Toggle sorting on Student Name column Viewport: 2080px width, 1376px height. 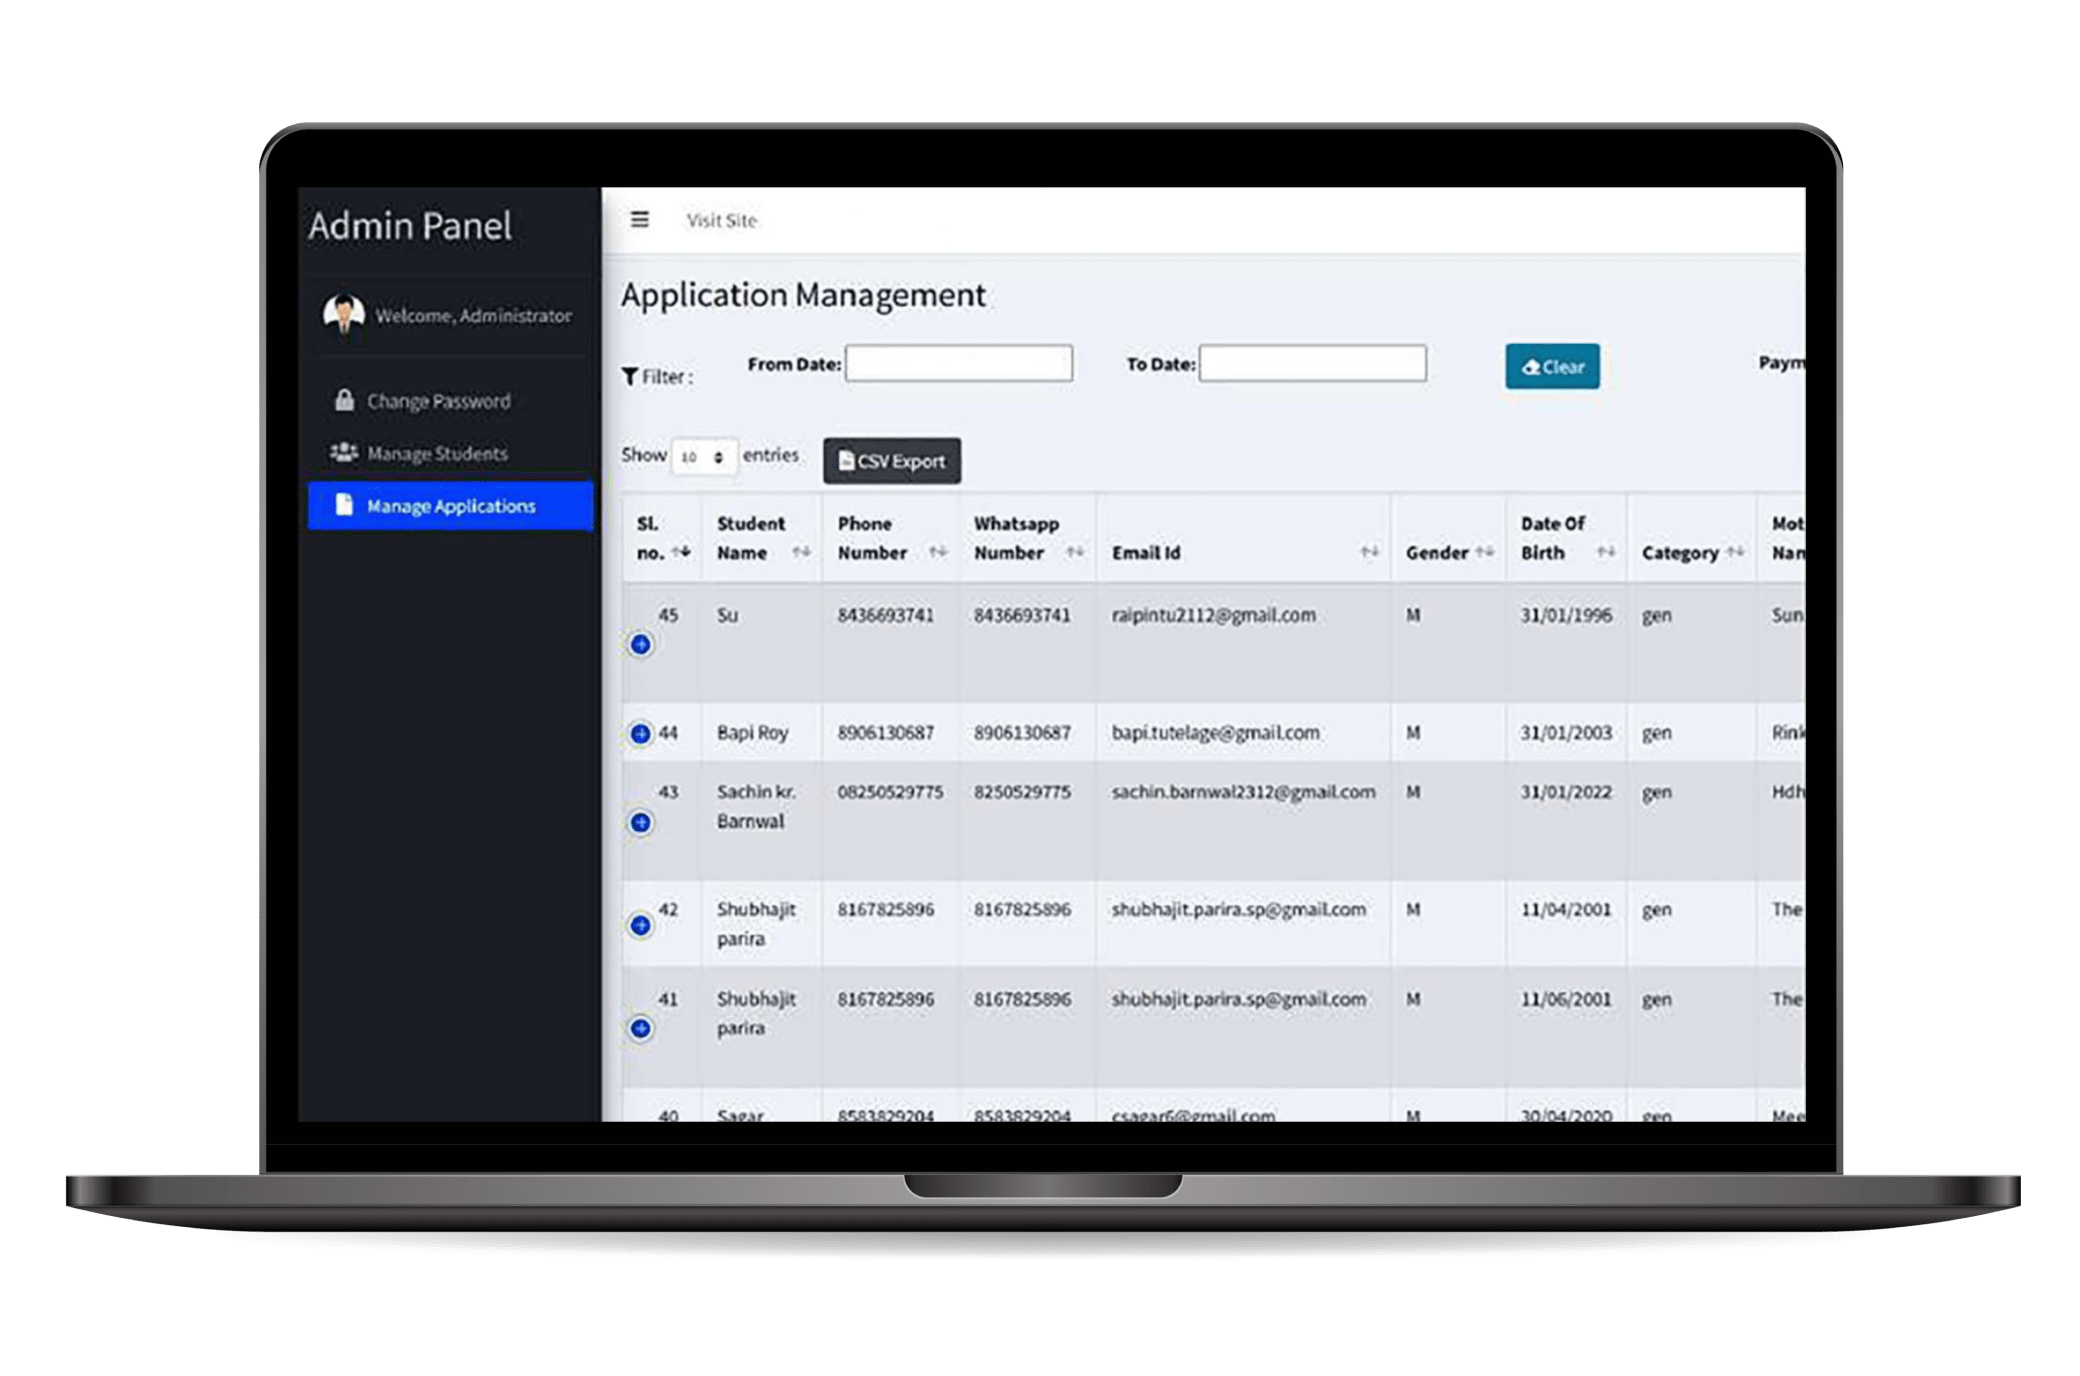click(803, 551)
